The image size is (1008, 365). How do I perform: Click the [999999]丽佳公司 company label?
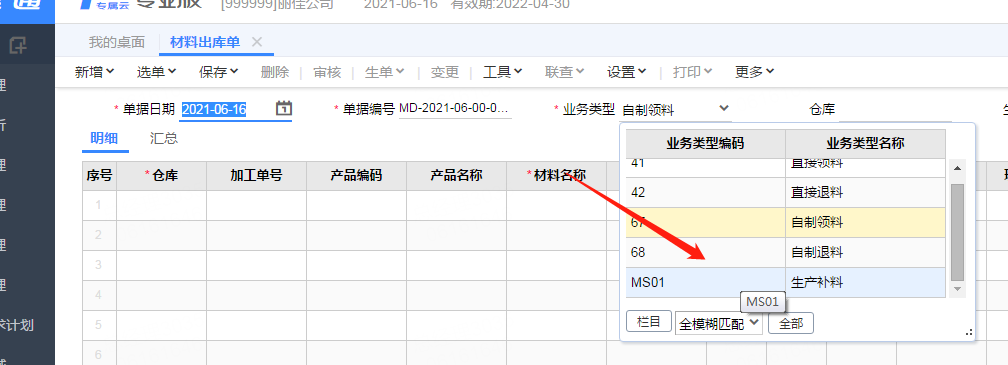coord(278,5)
